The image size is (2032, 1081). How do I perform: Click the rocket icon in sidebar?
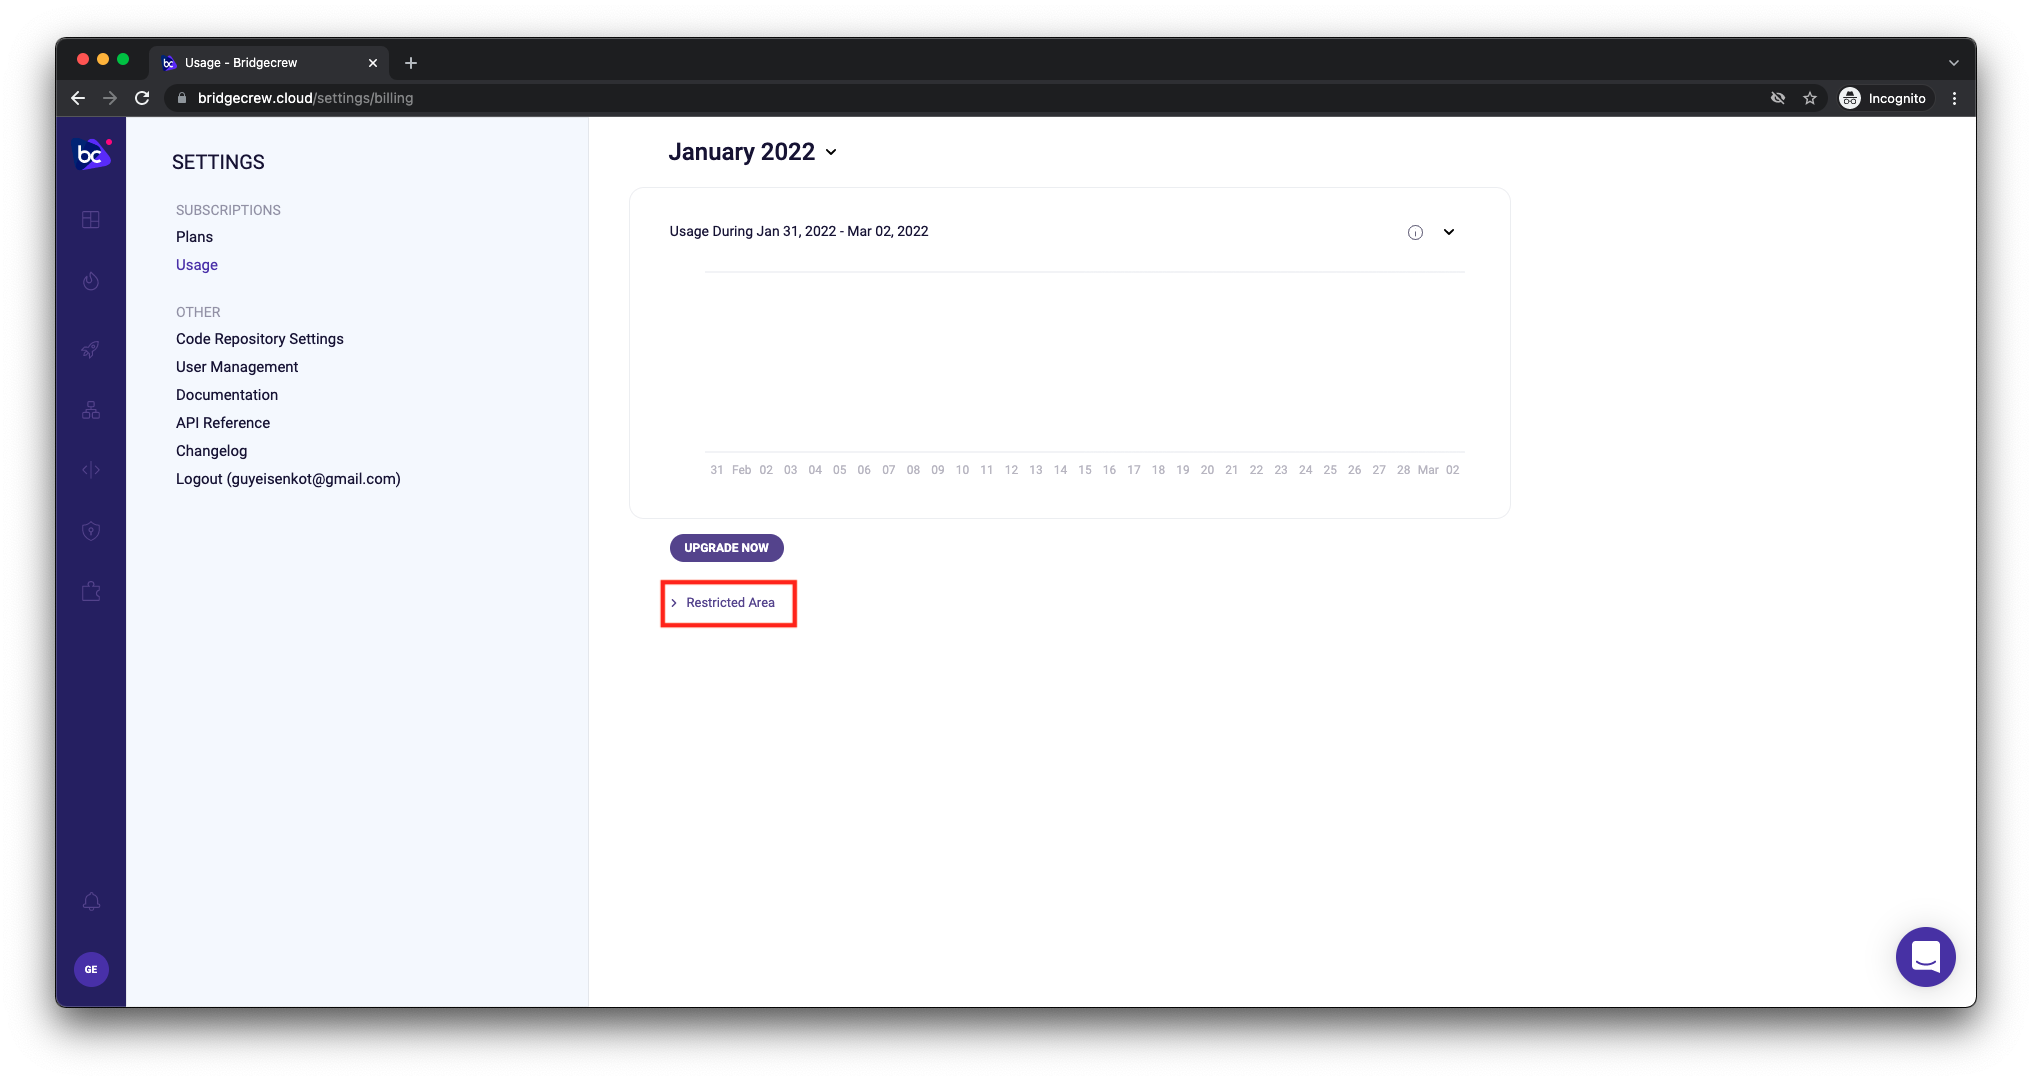(91, 349)
